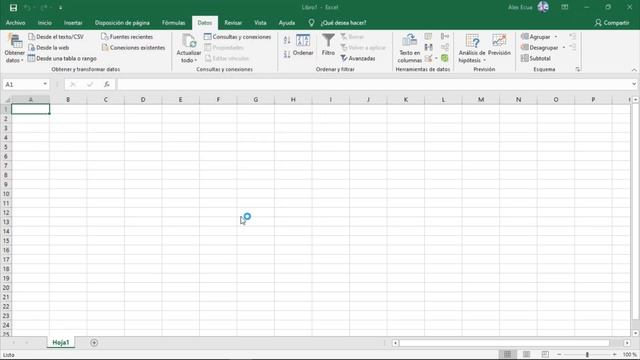Screen dimensions: 640x360
Task: Click the Select All corner triangle
Action: coord(7,100)
